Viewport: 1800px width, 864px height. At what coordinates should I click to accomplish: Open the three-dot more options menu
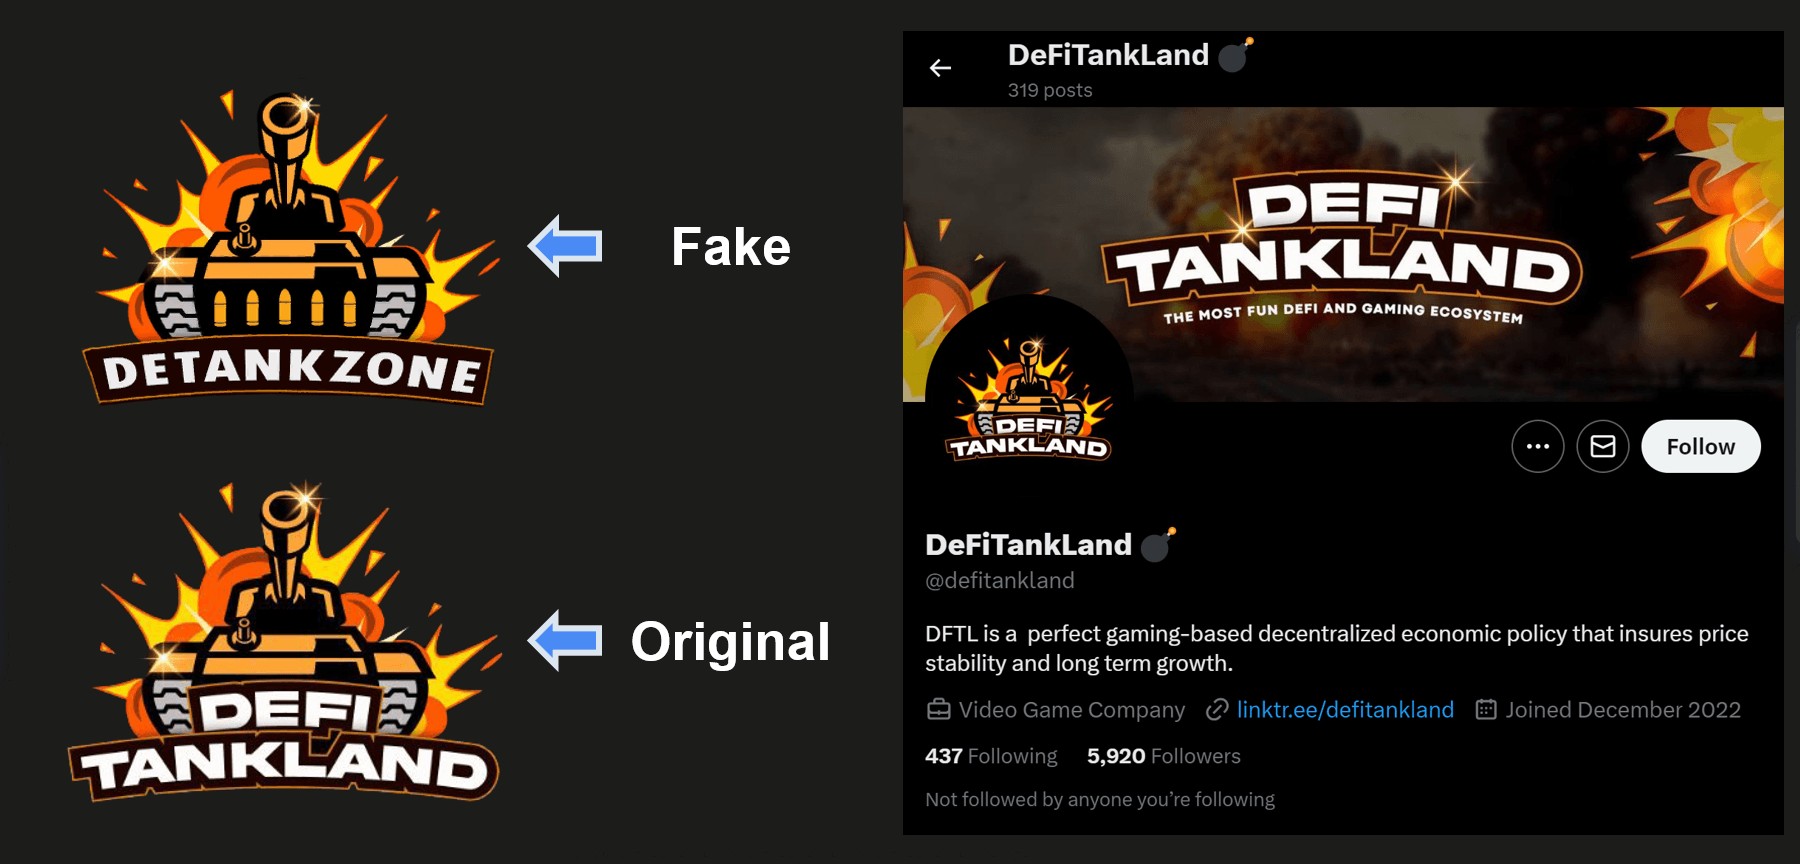(x=1538, y=446)
